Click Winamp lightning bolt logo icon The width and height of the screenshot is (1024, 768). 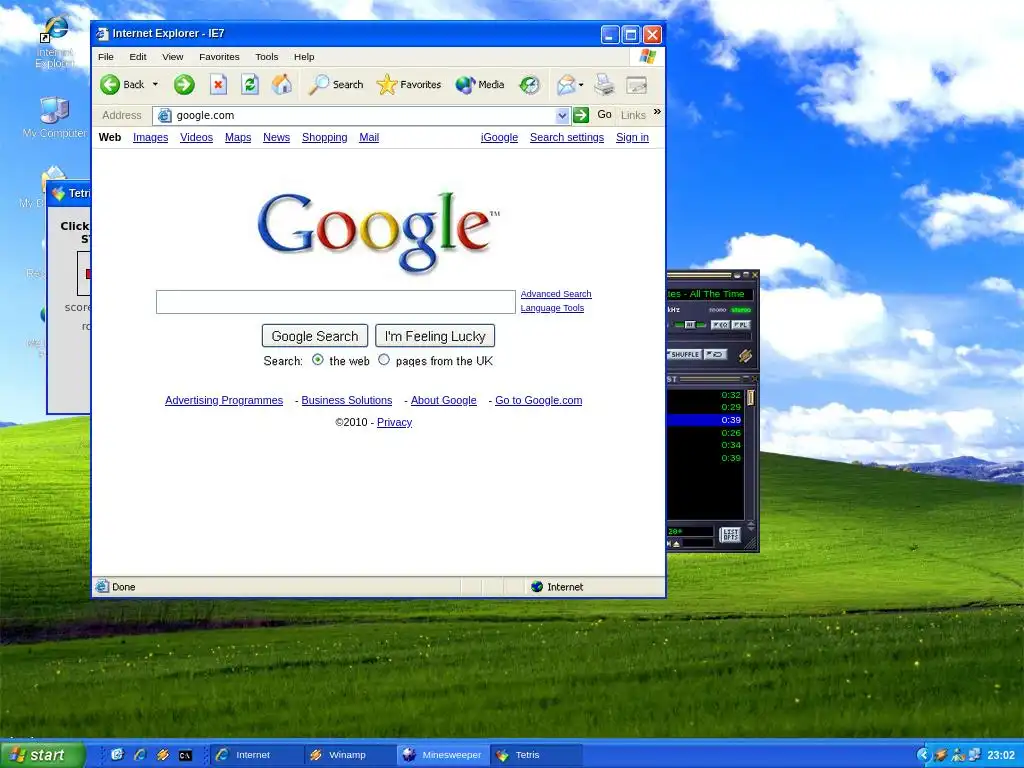[x=745, y=355]
